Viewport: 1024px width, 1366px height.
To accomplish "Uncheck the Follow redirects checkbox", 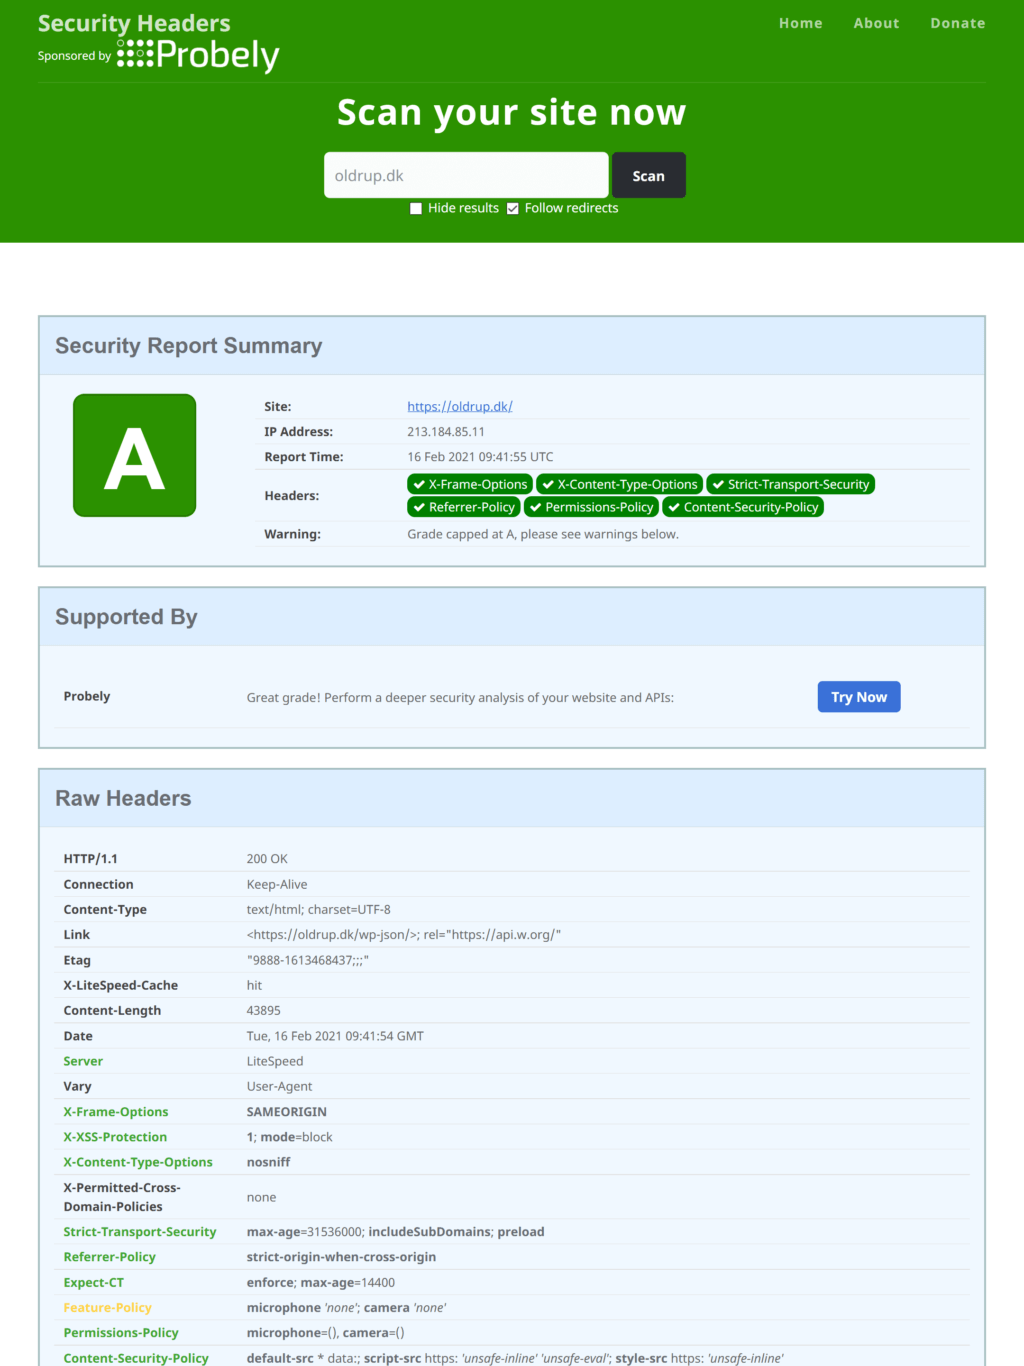I will 513,208.
